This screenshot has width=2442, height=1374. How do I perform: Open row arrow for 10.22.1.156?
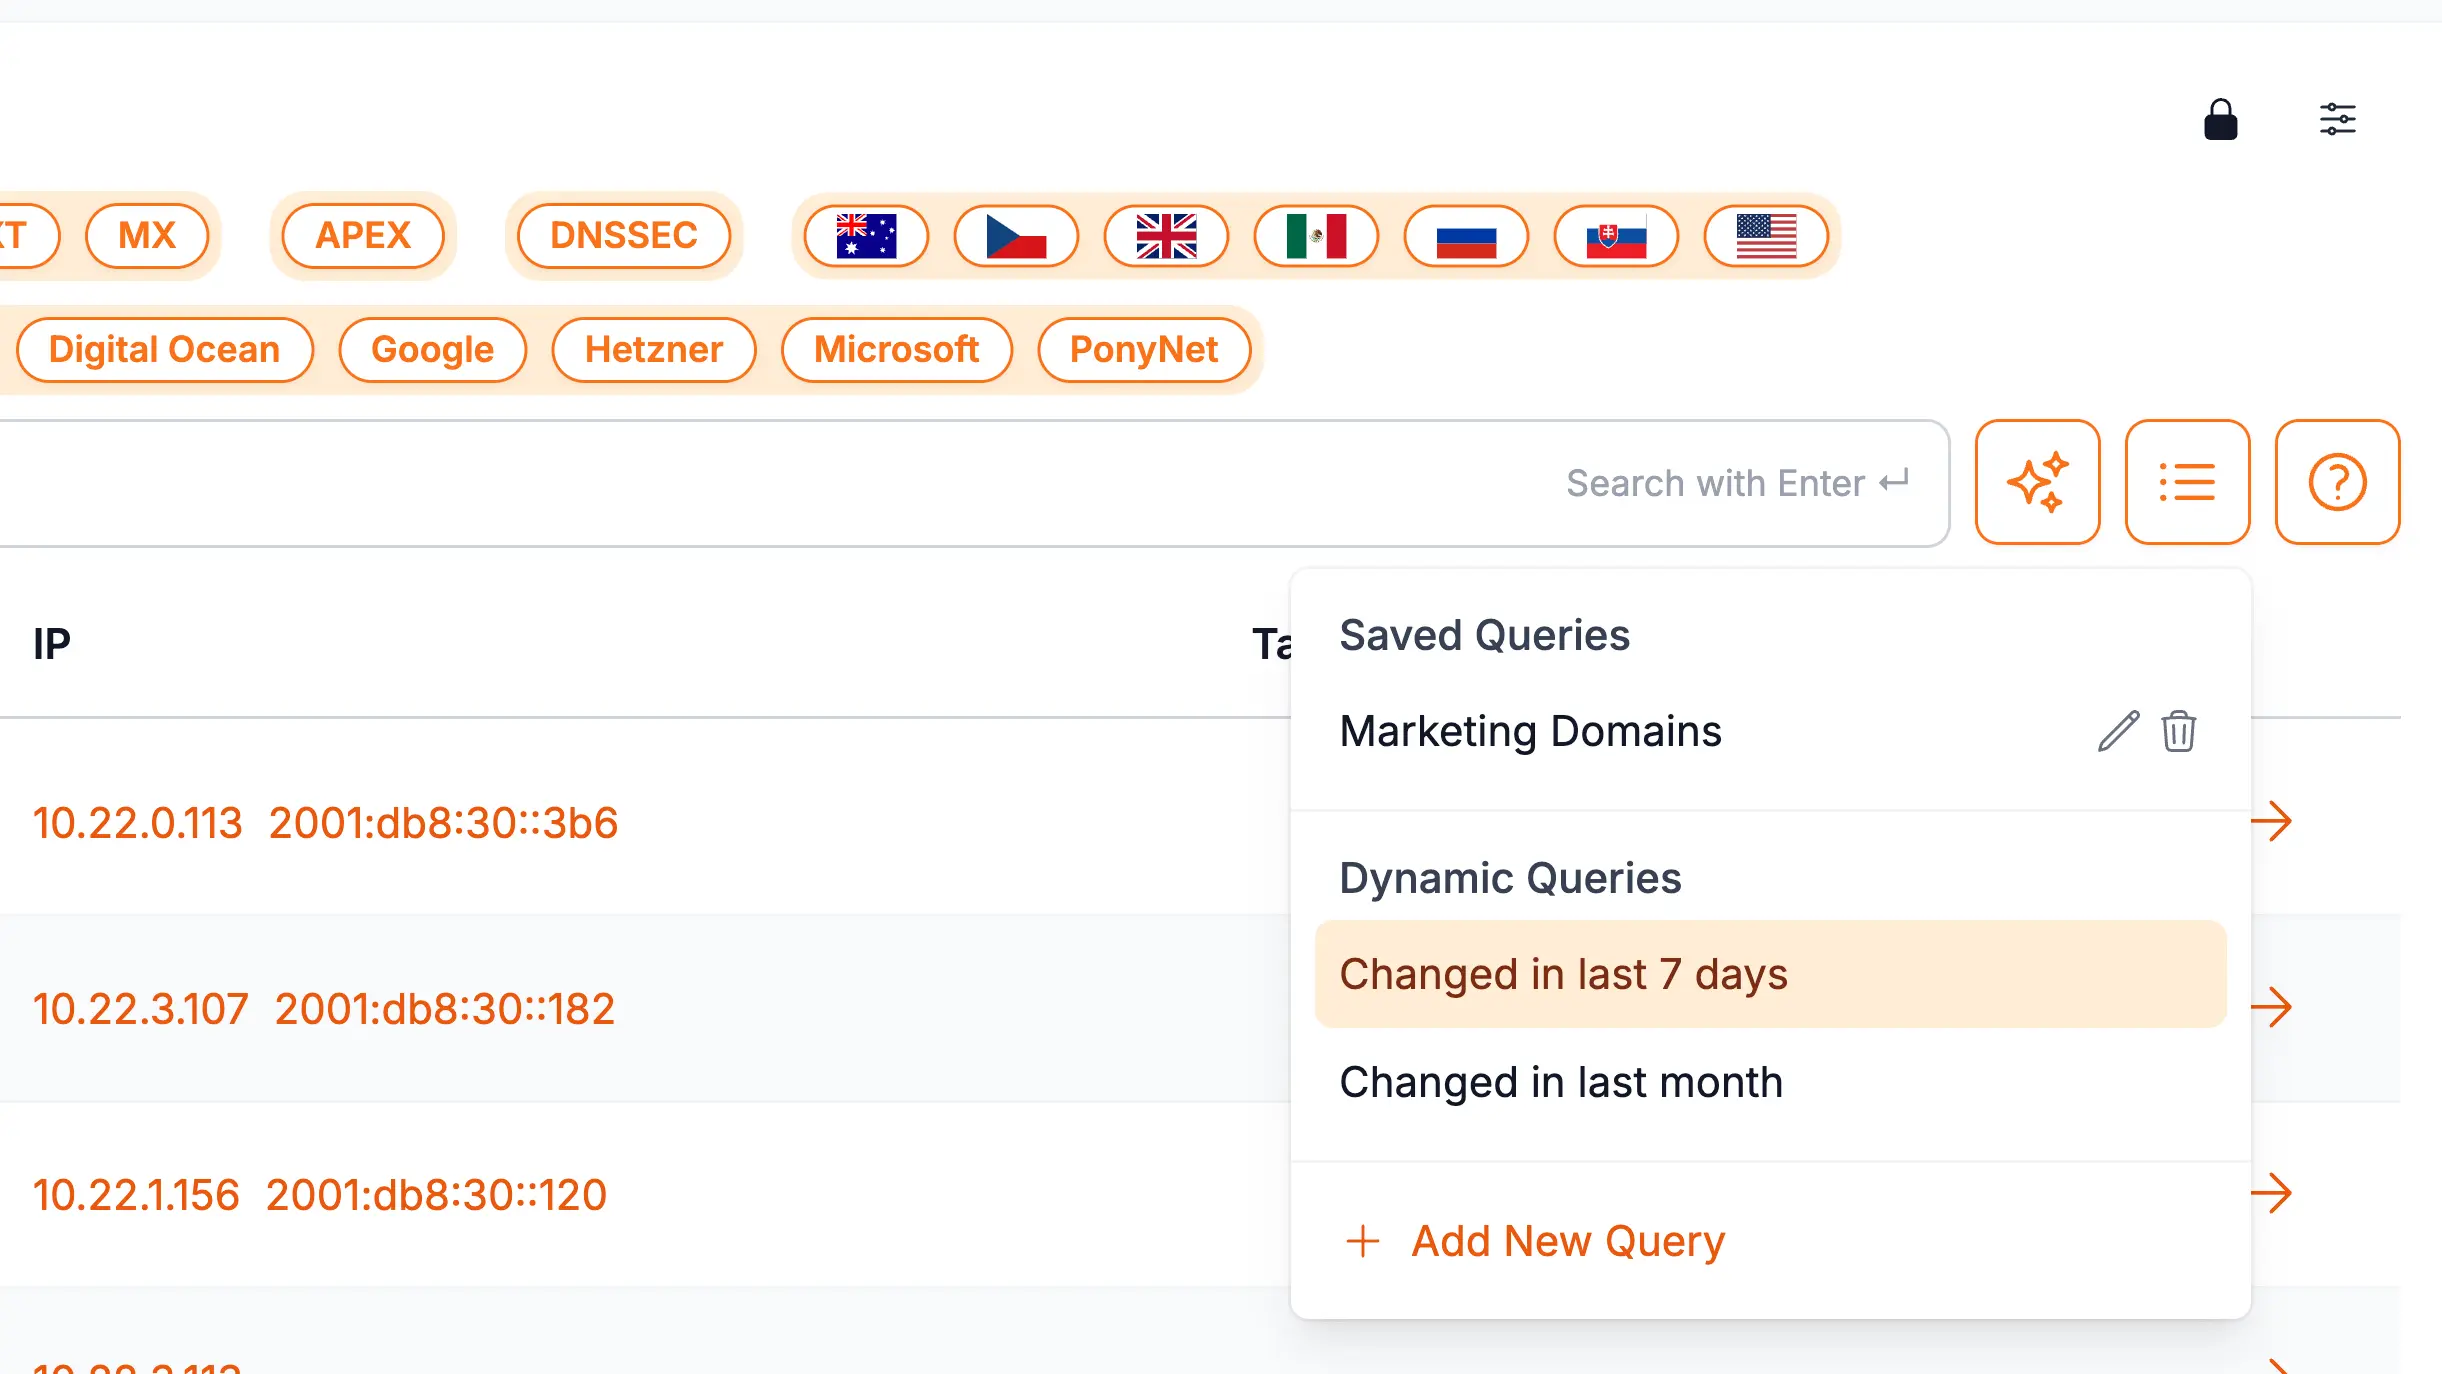(2271, 1193)
